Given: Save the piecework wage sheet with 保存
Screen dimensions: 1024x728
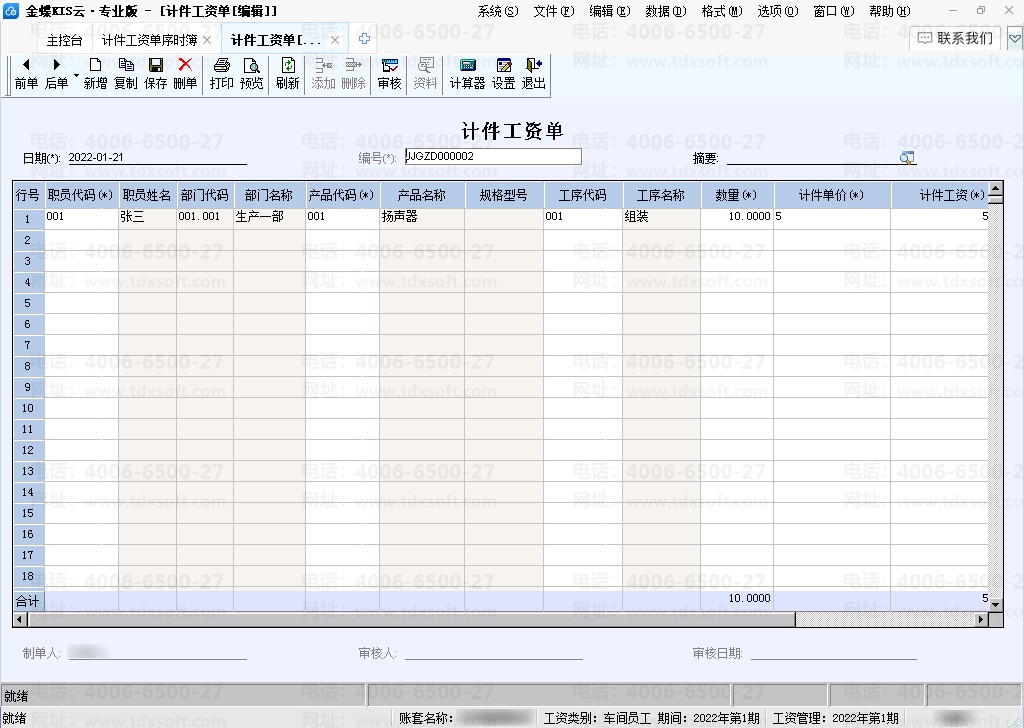Looking at the screenshot, I should [155, 73].
